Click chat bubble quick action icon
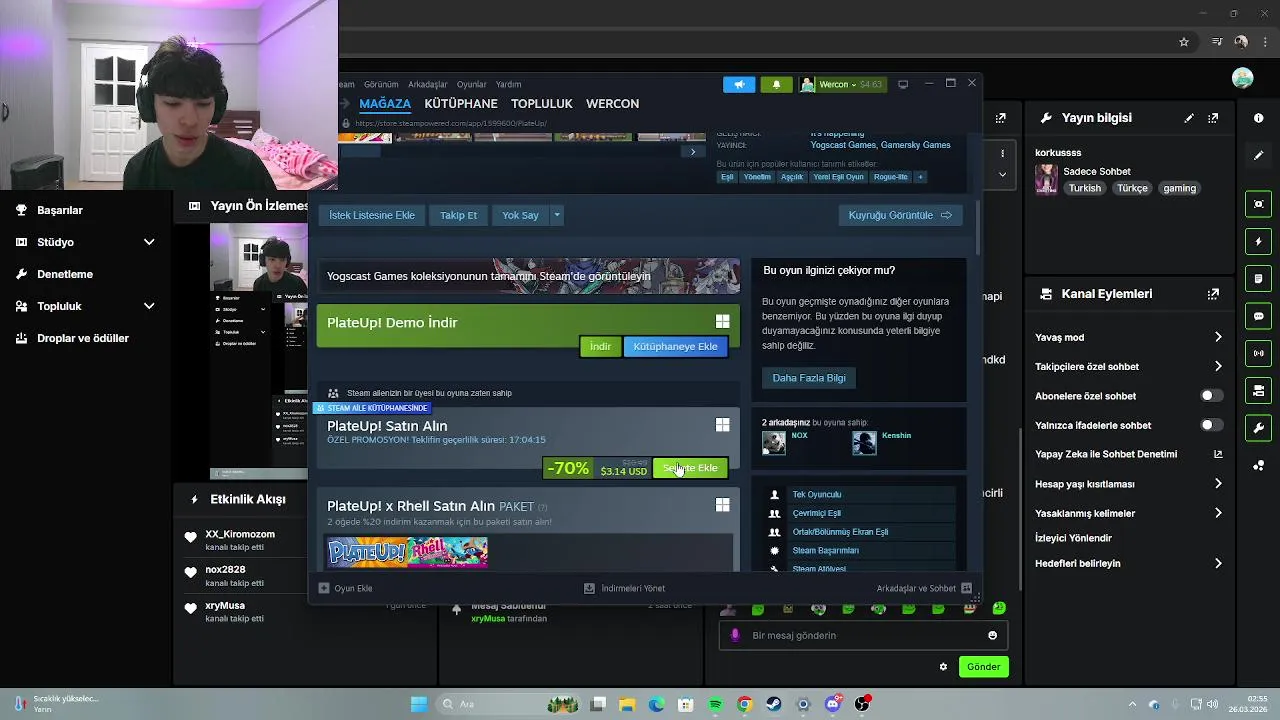 tap(1258, 316)
